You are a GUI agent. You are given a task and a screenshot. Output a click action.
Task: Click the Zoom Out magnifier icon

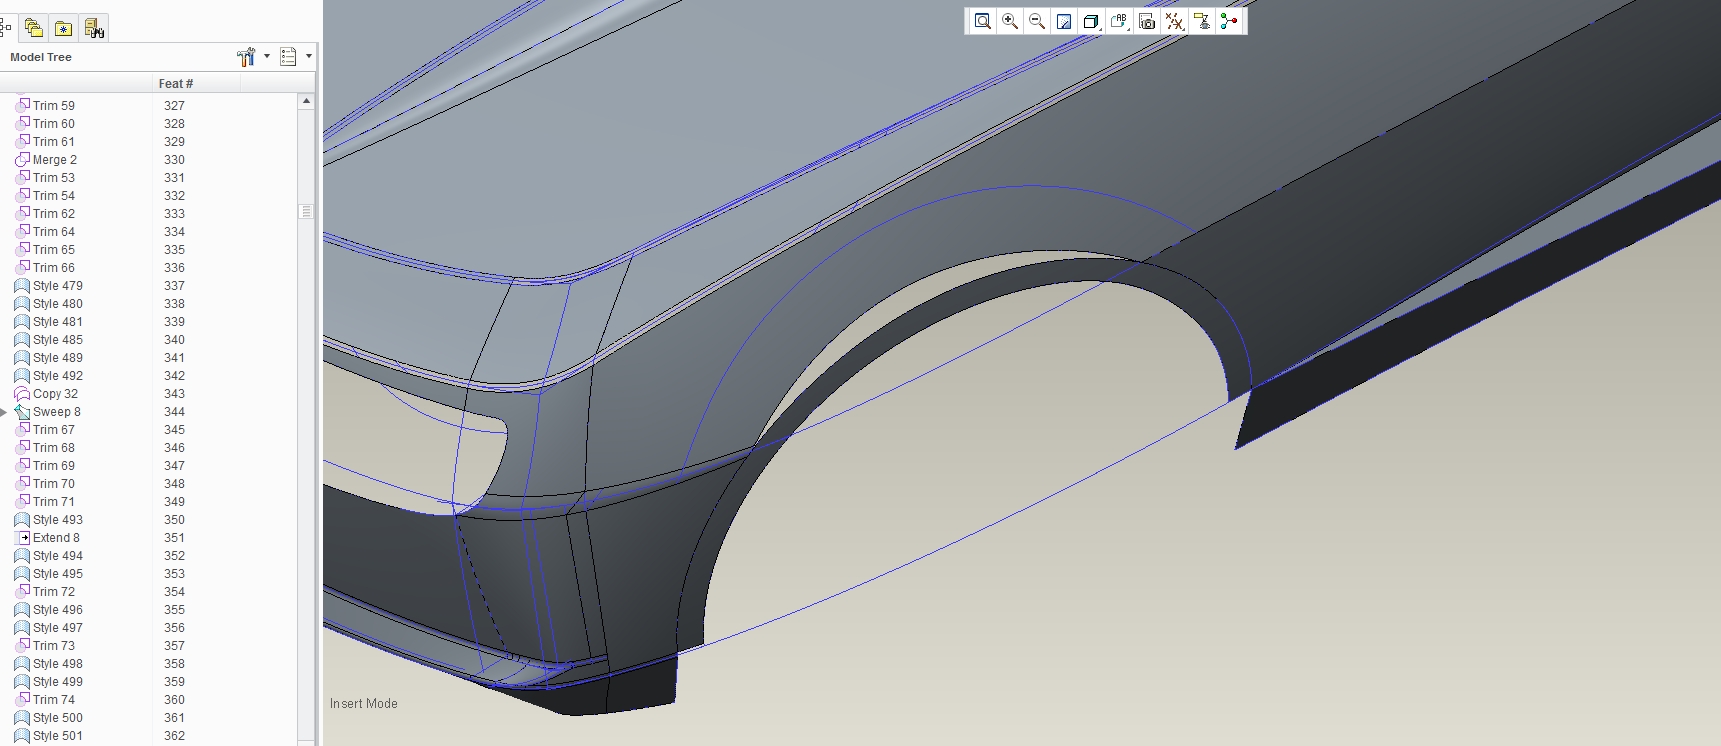point(1037,21)
